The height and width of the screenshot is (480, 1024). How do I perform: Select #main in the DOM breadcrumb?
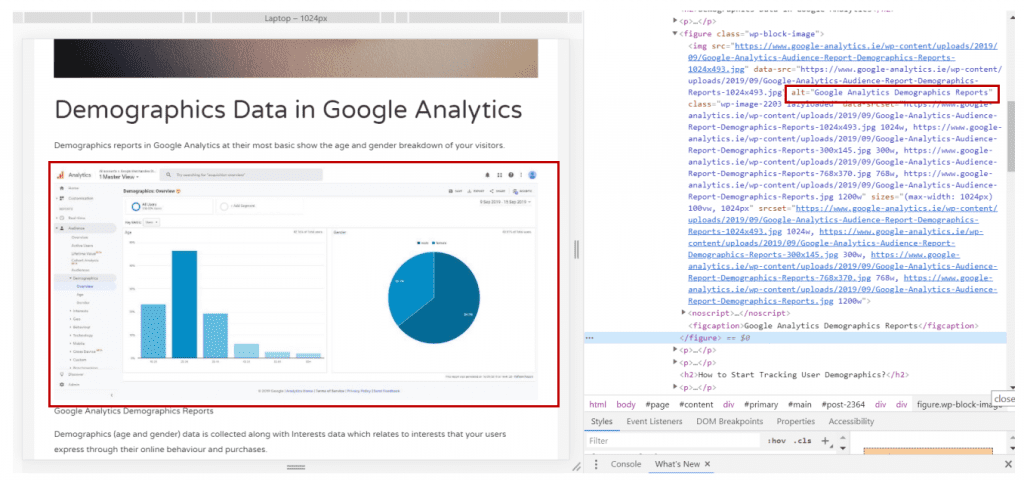(x=799, y=405)
